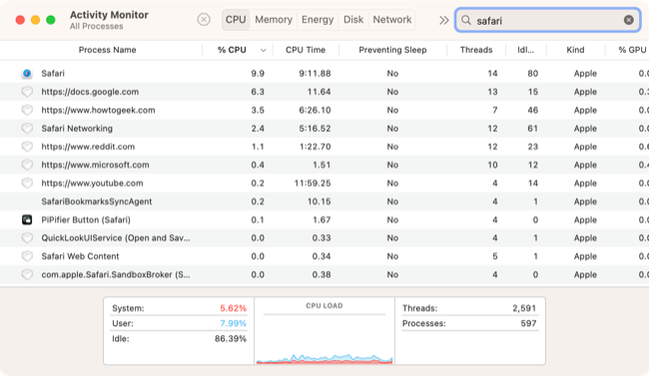Sort by Preventing Sleep column

point(392,50)
